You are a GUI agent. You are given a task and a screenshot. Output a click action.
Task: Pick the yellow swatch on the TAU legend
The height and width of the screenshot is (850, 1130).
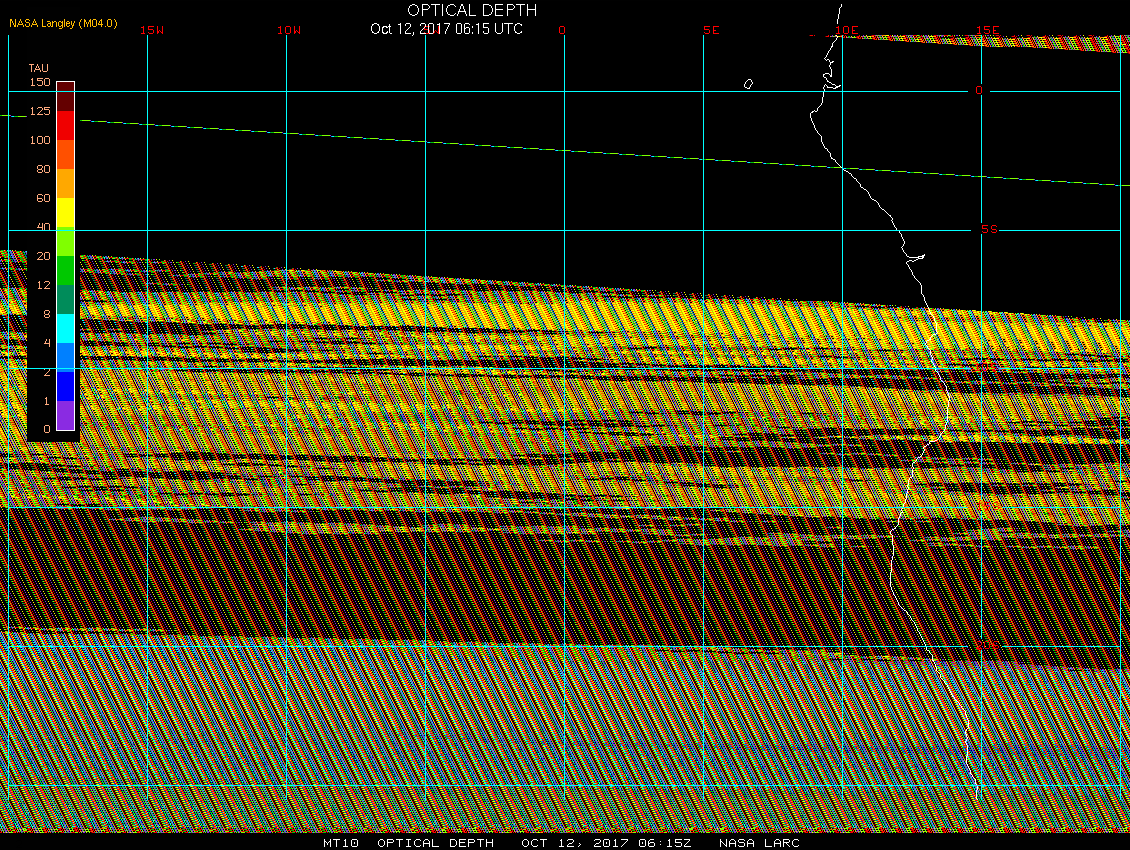[65, 213]
